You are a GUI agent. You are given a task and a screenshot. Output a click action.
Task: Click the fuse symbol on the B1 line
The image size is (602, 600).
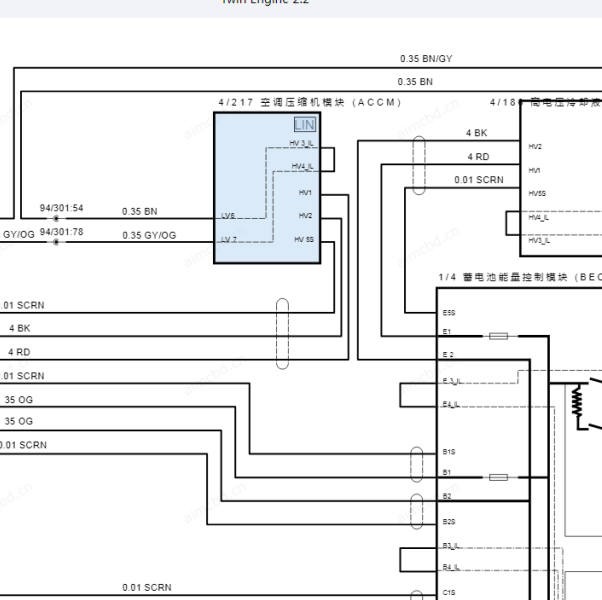(x=498, y=477)
